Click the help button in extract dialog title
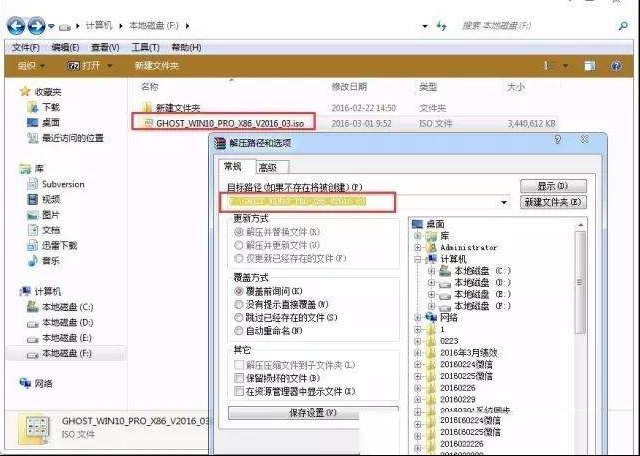This screenshot has width=640, height=456. [x=558, y=140]
